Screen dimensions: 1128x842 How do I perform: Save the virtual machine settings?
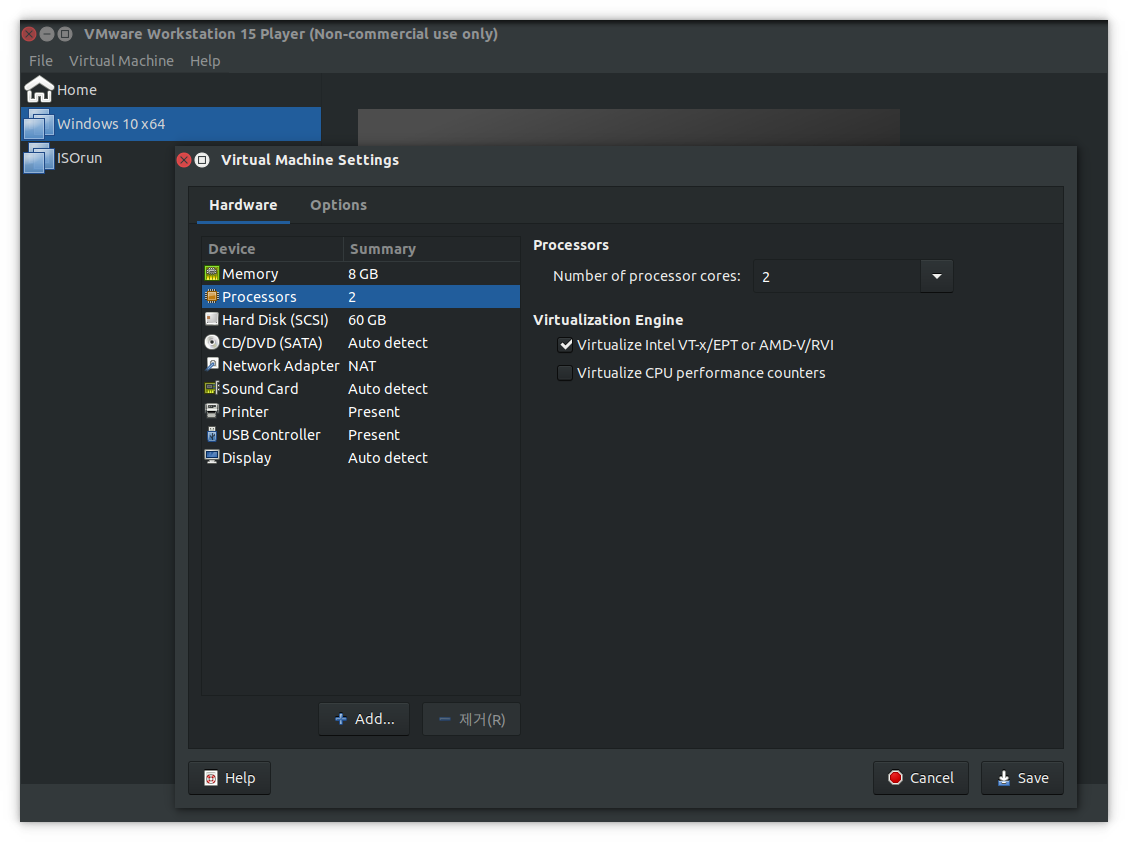[1022, 778]
